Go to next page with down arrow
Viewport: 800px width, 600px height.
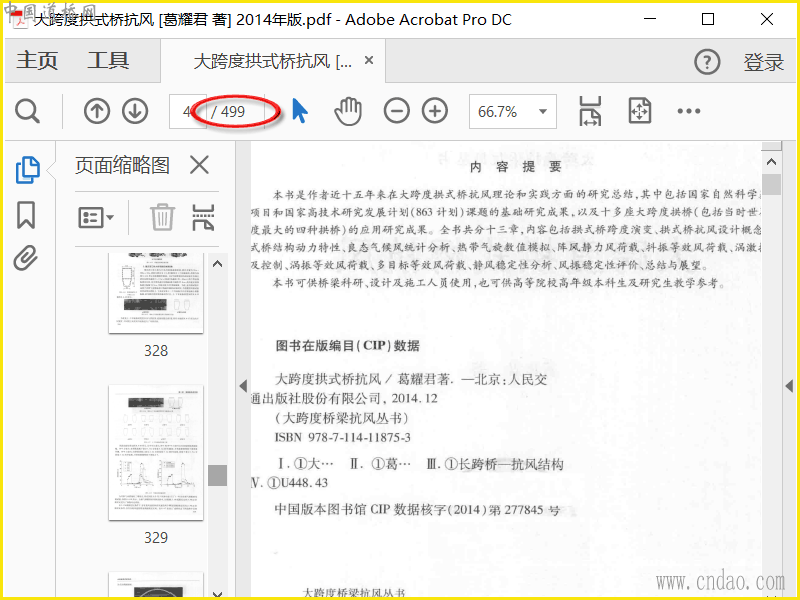[x=135, y=111]
